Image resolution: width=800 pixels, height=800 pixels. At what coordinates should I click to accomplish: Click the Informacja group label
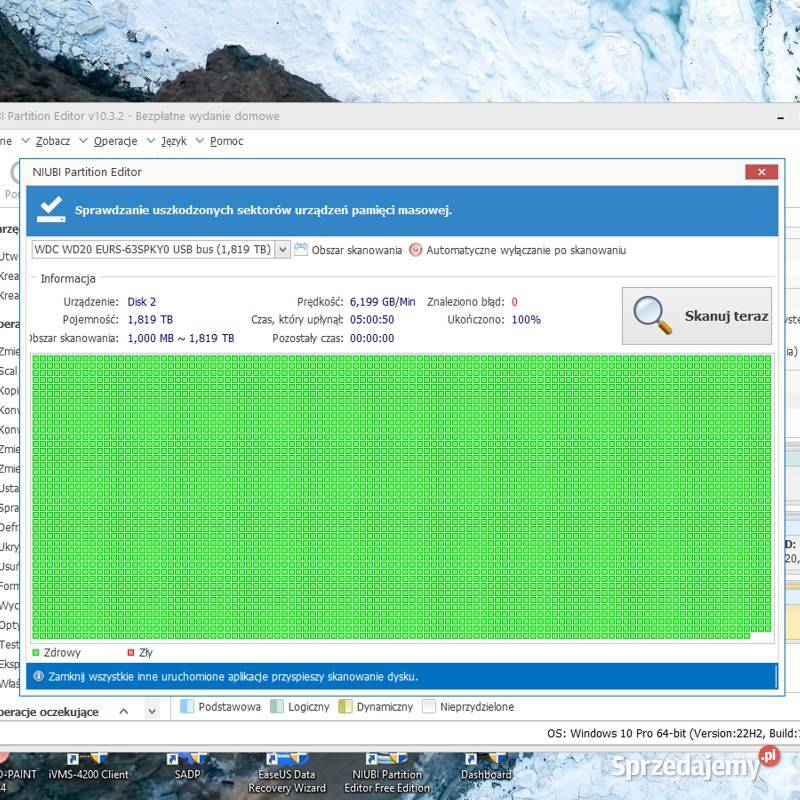(68, 279)
